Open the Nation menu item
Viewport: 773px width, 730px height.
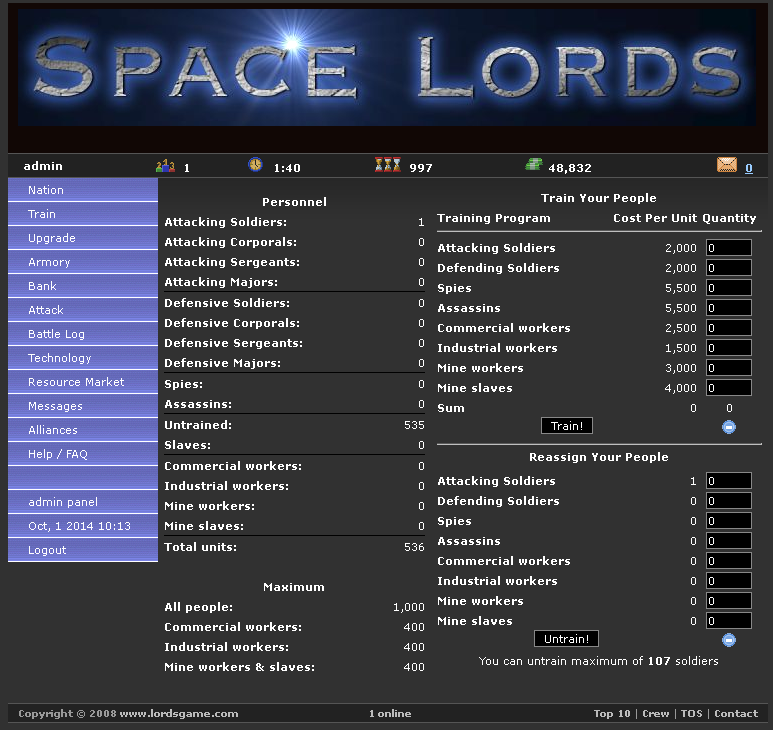83,190
